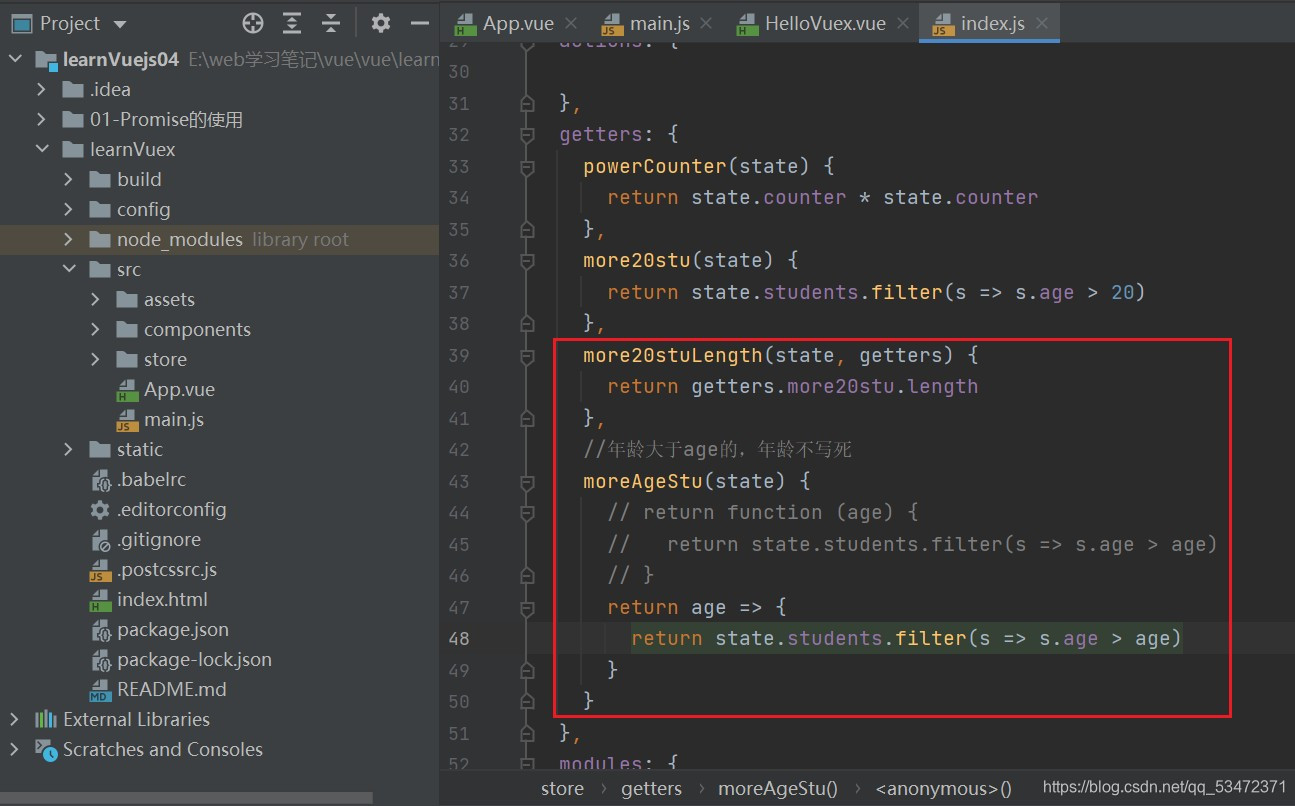The height and width of the screenshot is (806, 1295).
Task: Fold powerCounter function at line 33
Action: click(527, 166)
